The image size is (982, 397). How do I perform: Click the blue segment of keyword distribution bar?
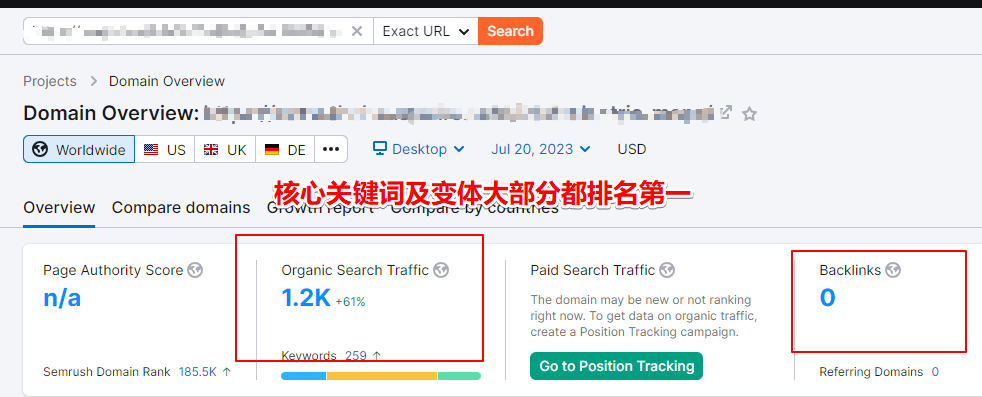304,376
